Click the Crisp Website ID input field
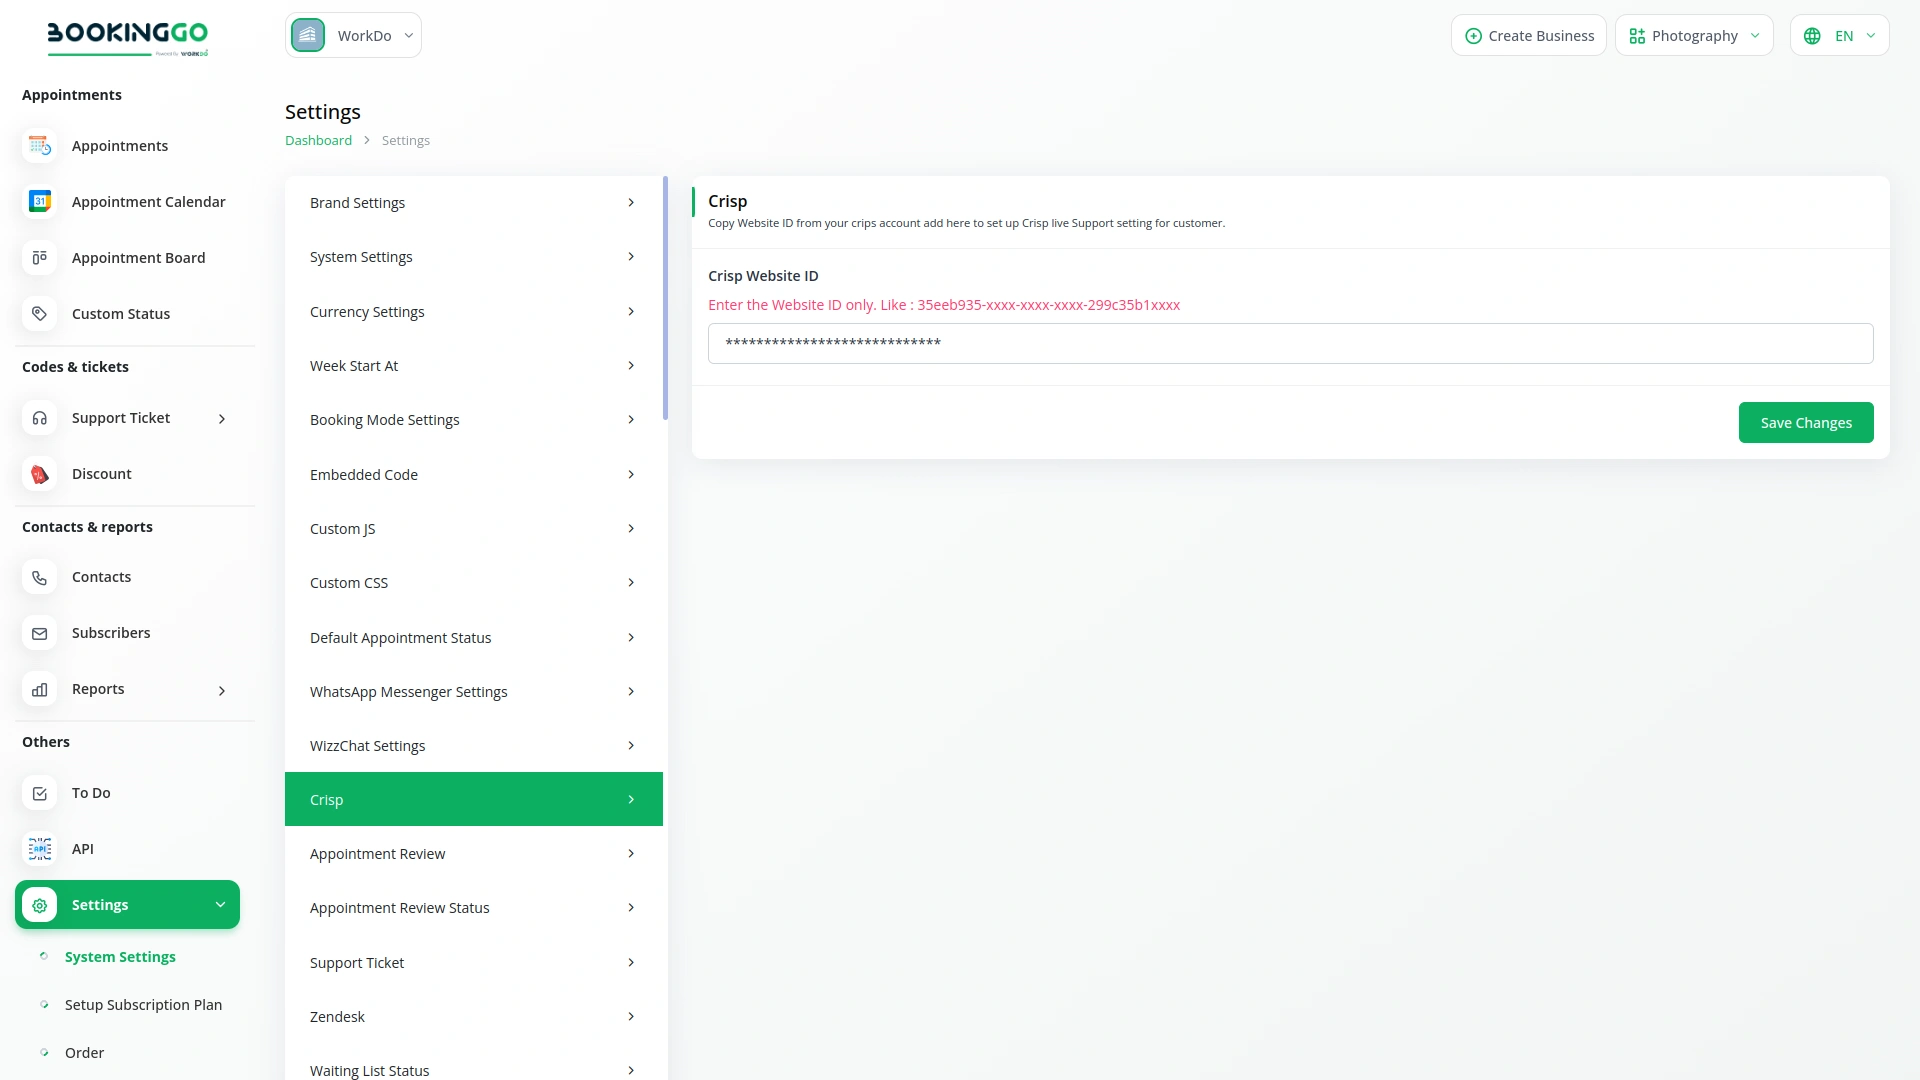Viewport: 1920px width, 1080px height. tap(1290, 343)
